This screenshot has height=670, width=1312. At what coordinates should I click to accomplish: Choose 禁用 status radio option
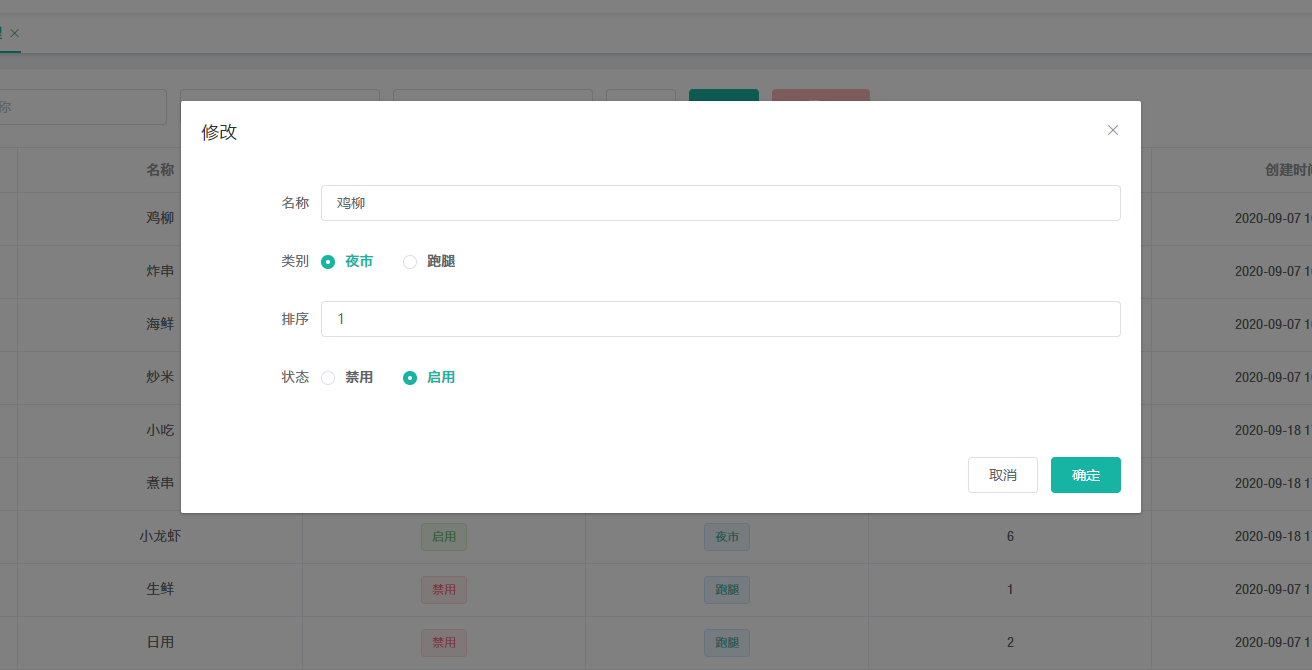click(328, 378)
